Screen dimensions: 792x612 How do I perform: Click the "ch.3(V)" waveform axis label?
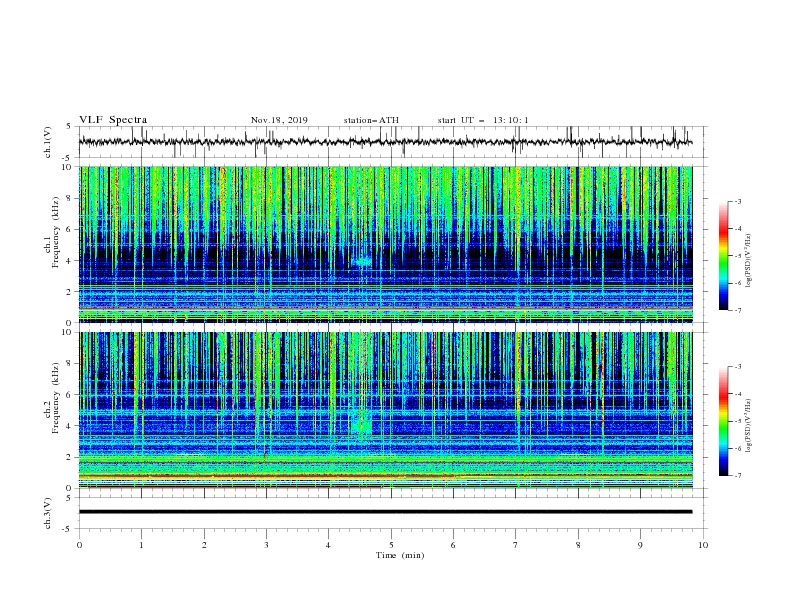(48, 513)
